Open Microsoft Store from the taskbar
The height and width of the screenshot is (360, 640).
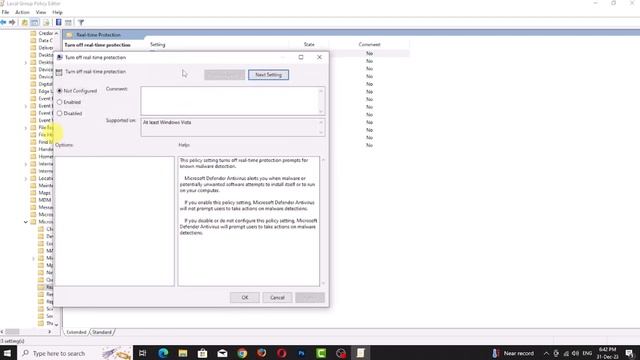click(202, 353)
